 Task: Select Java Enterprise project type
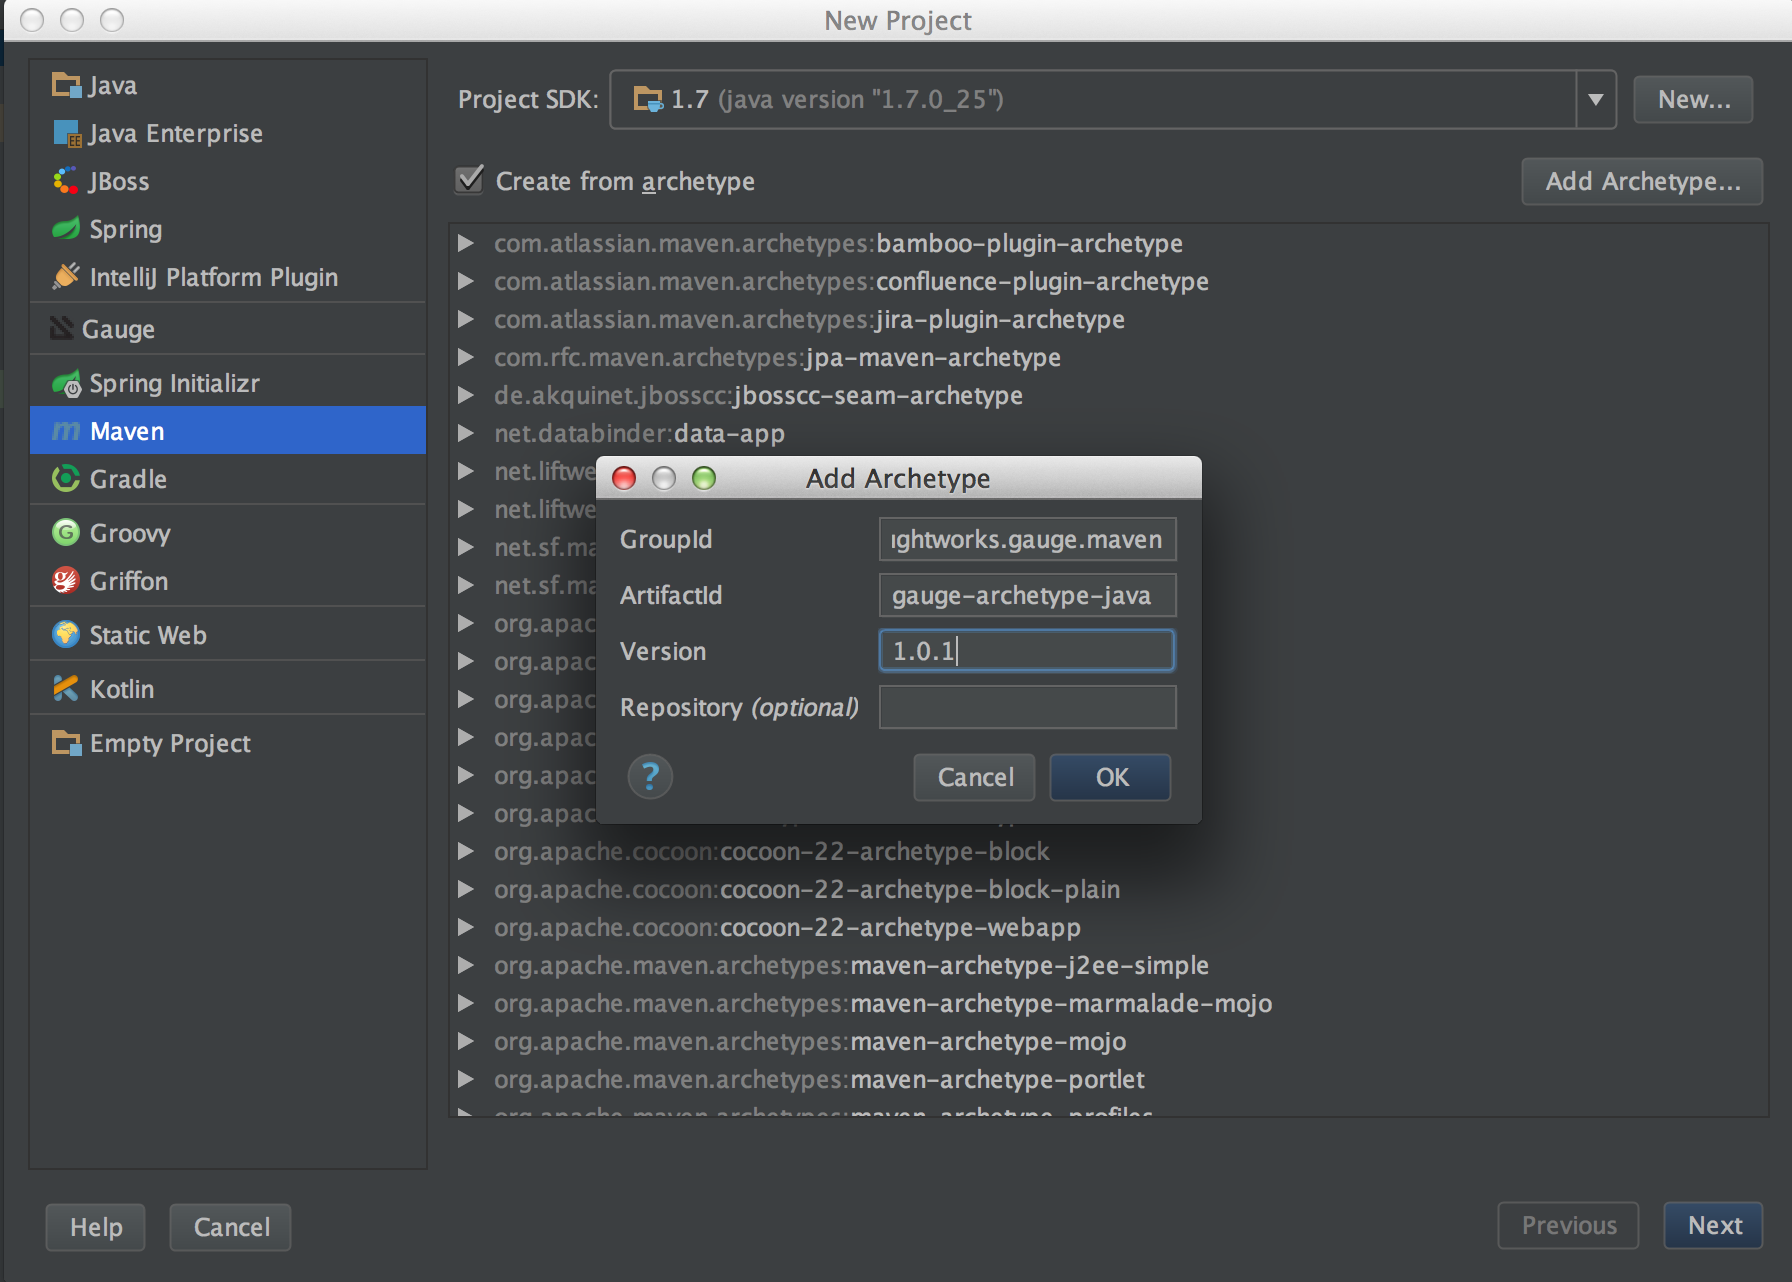[x=176, y=133]
